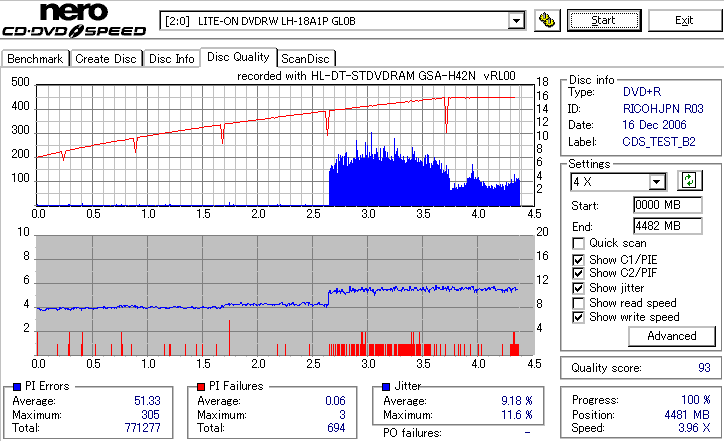Click PI Errors total 771277
This screenshot has height=441, width=724.
[142, 428]
